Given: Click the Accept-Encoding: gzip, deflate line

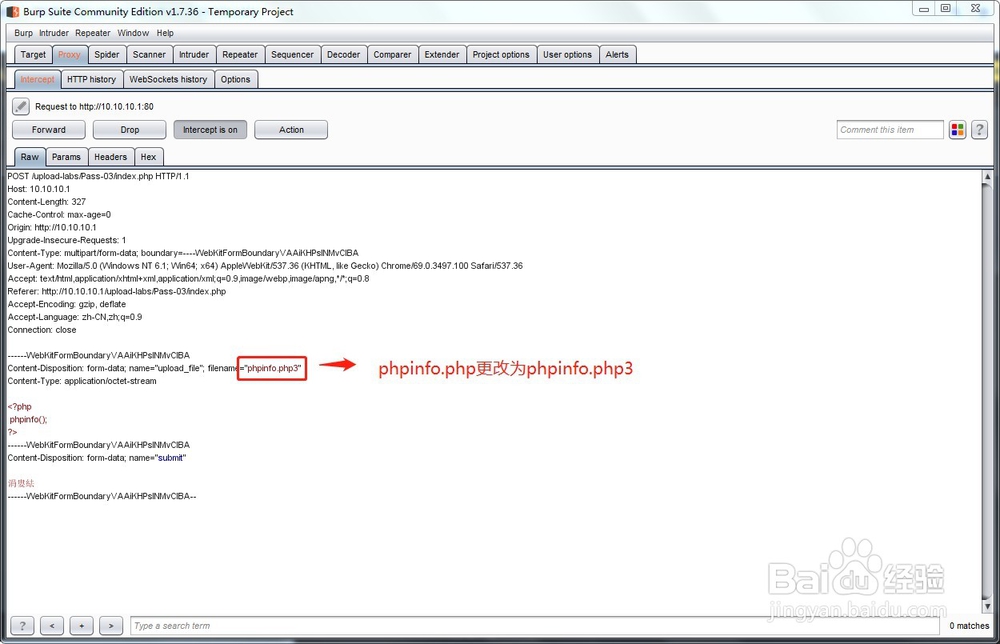Looking at the screenshot, I should click(x=67, y=304).
